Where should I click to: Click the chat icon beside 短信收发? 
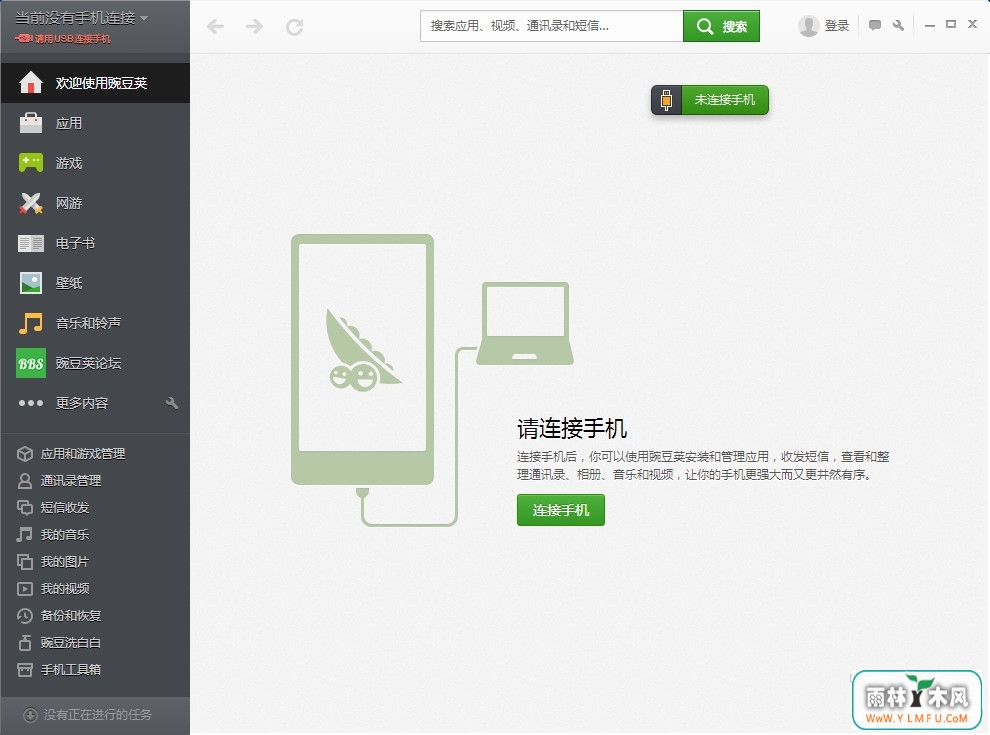coord(25,508)
